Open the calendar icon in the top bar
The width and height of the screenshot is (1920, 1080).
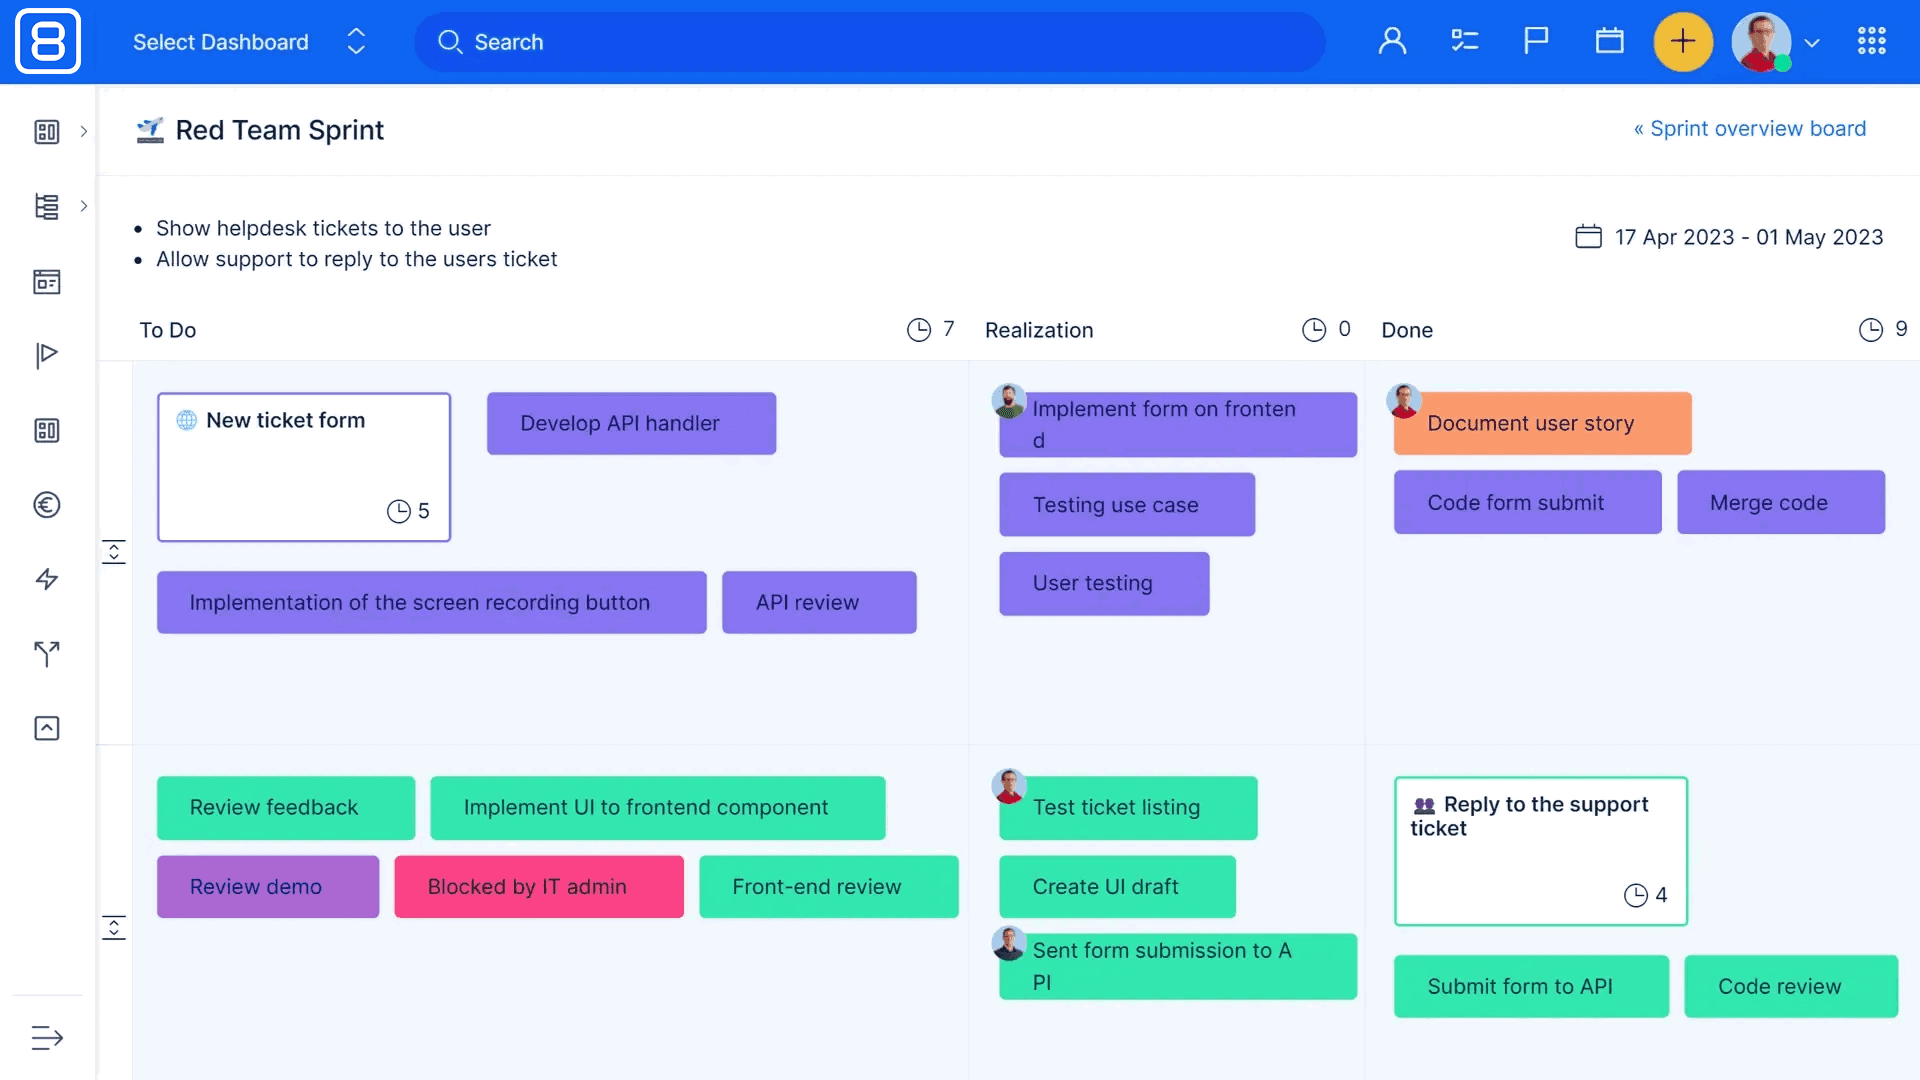[x=1609, y=40]
